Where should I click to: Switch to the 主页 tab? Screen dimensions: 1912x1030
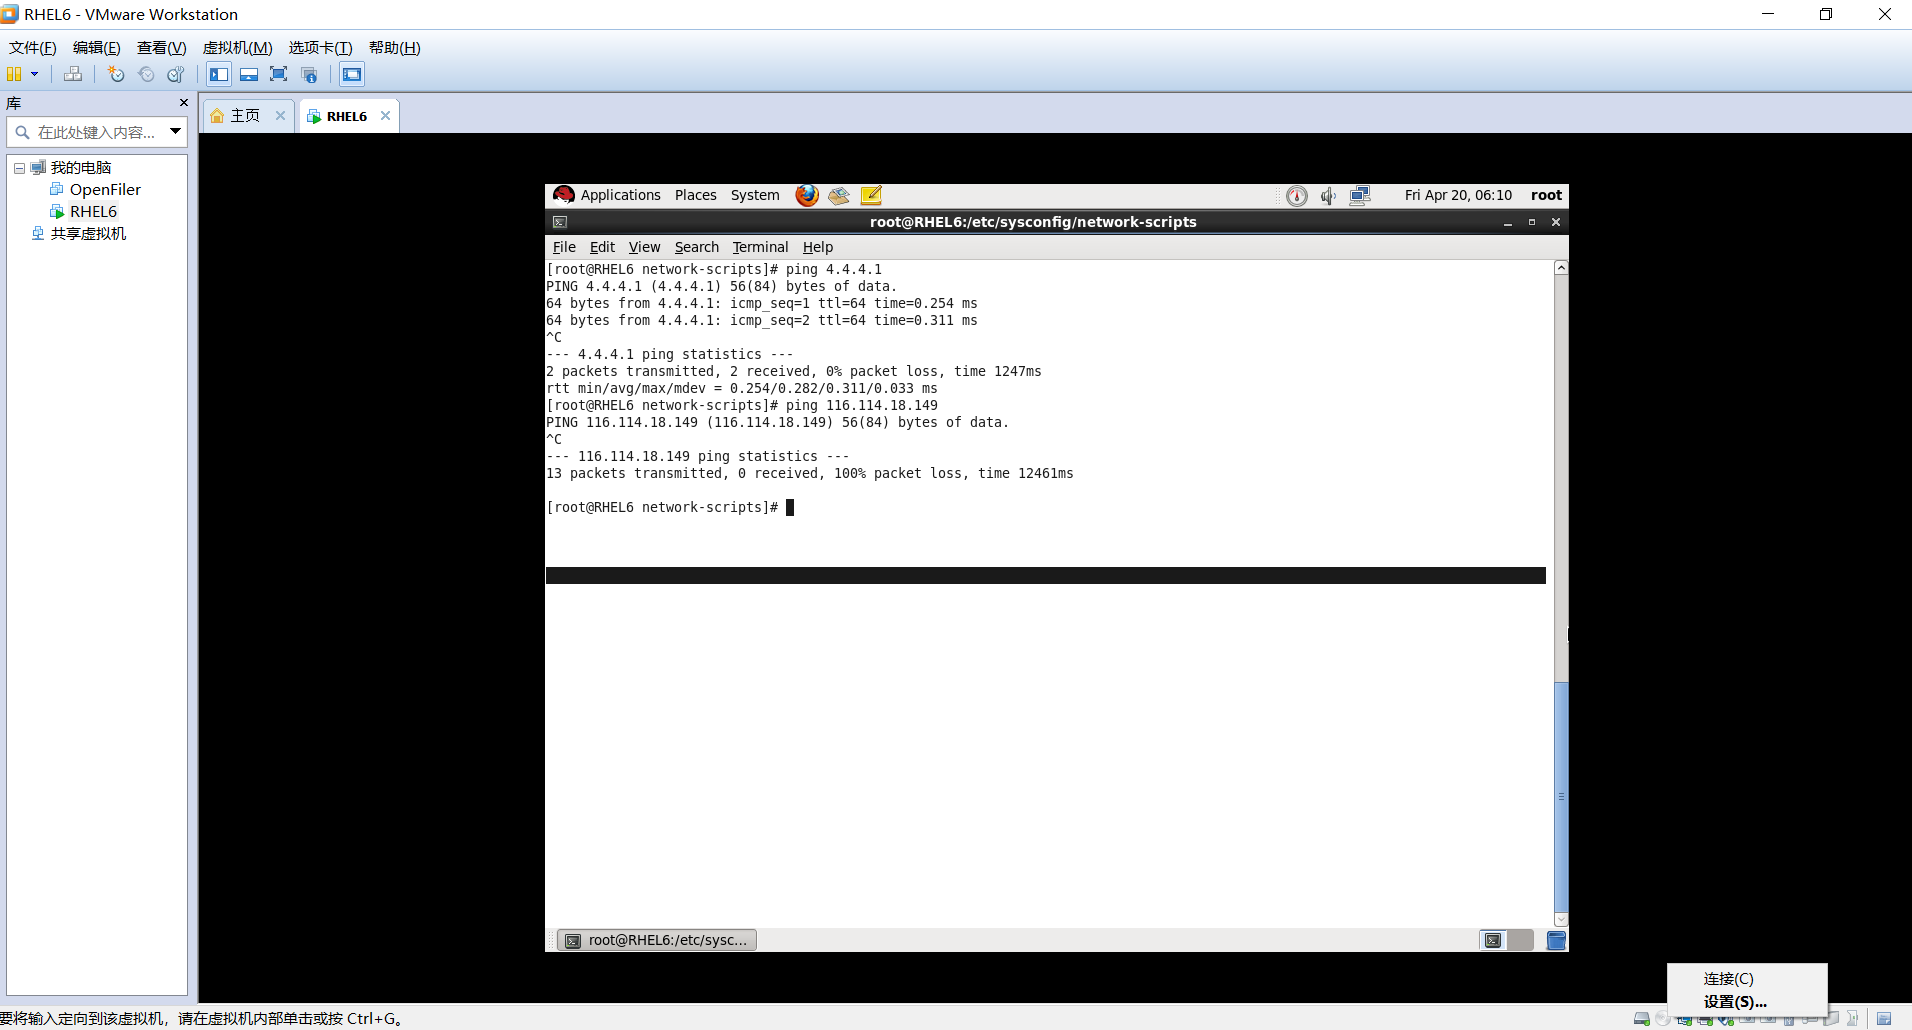tap(245, 116)
